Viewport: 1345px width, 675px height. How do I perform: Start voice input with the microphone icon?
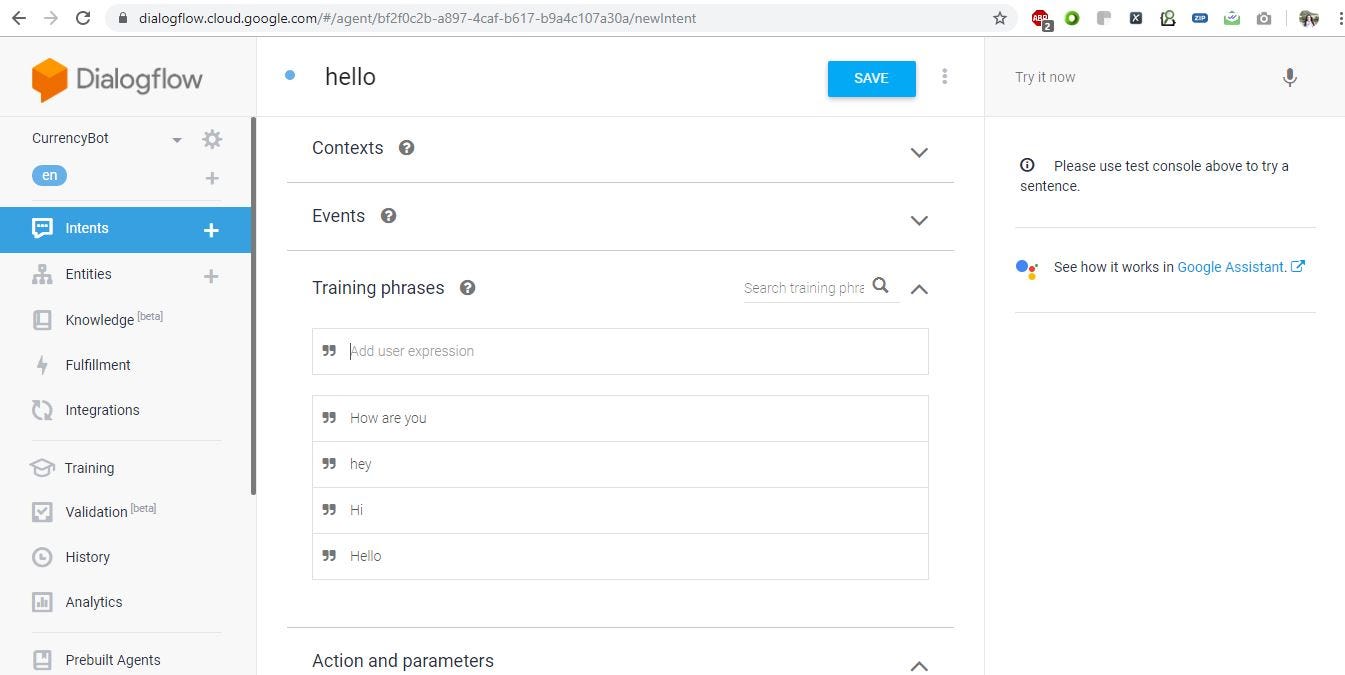coord(1289,76)
